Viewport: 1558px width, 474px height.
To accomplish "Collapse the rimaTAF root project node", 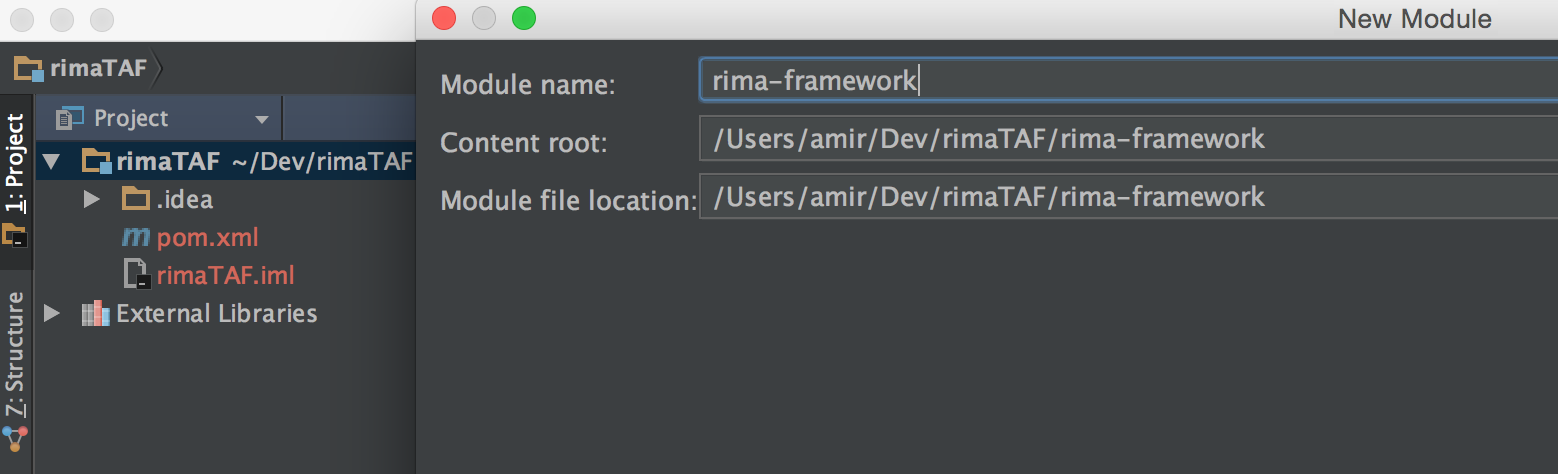I will [52, 160].
